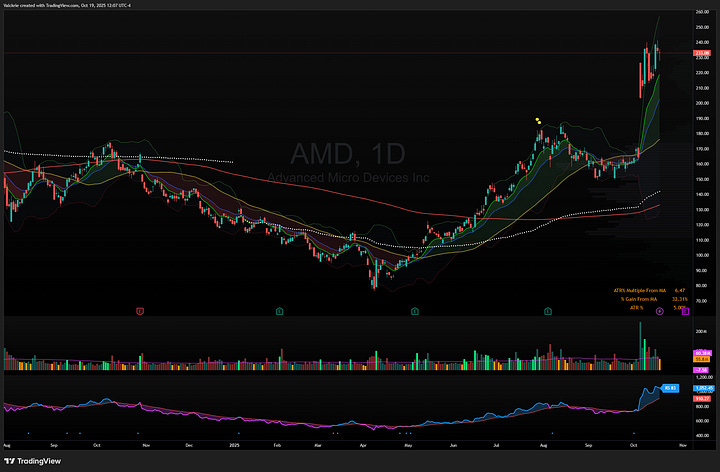Click the 260.00 price axis label

tap(703, 12)
